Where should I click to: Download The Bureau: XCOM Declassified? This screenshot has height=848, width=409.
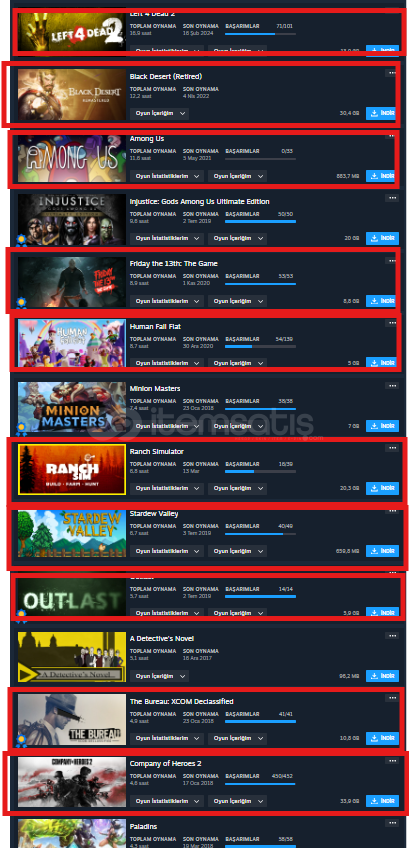[x=382, y=738]
